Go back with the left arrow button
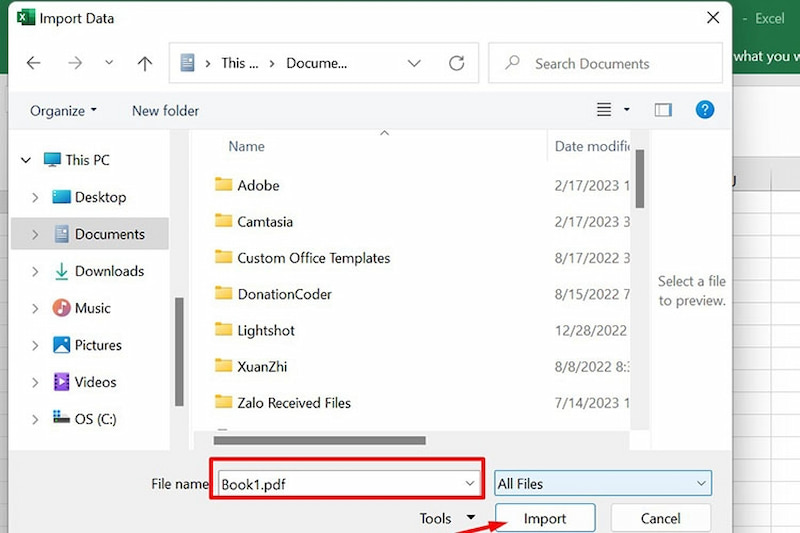This screenshot has height=533, width=800. coord(34,63)
